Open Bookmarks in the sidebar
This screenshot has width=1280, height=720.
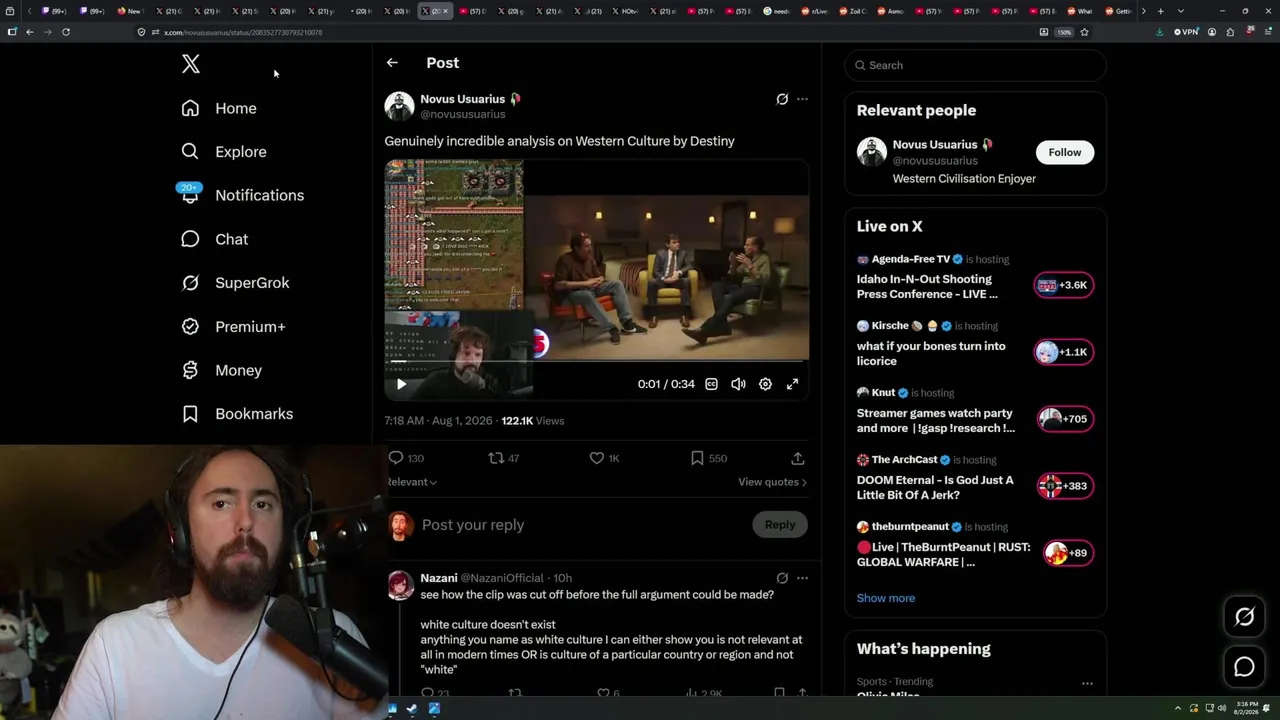238,414
